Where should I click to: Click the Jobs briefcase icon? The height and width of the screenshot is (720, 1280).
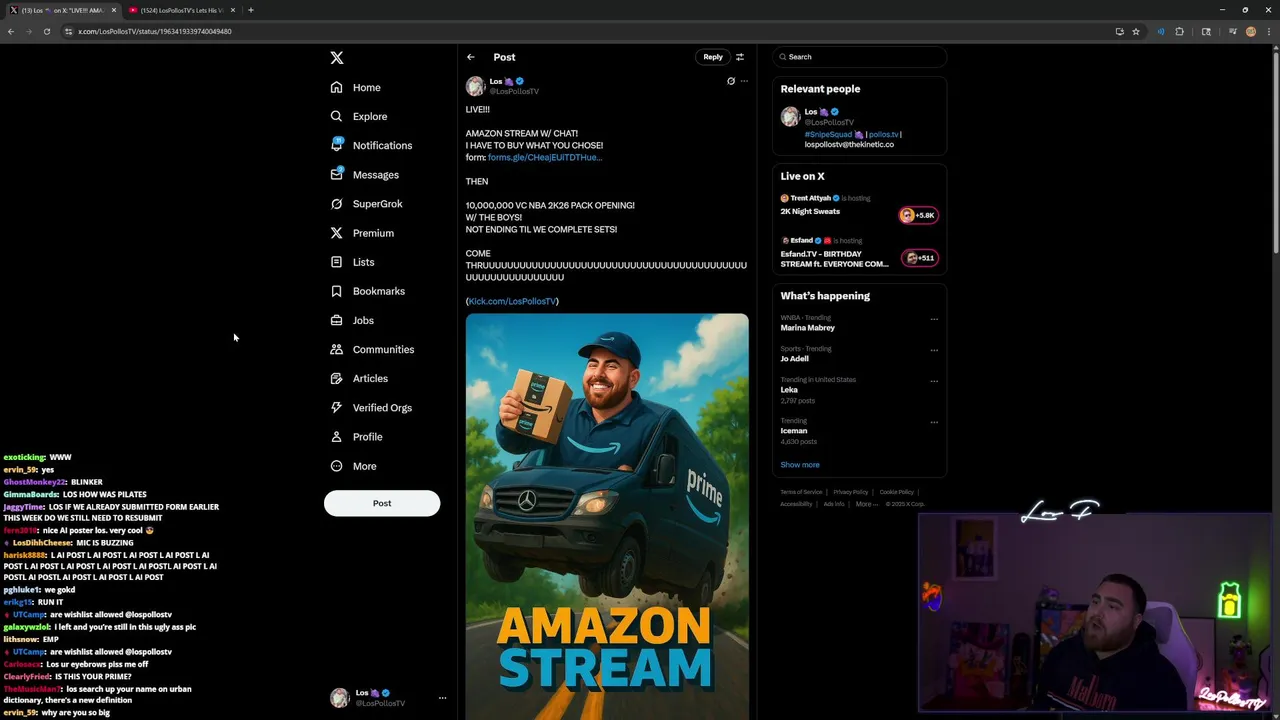tap(337, 320)
